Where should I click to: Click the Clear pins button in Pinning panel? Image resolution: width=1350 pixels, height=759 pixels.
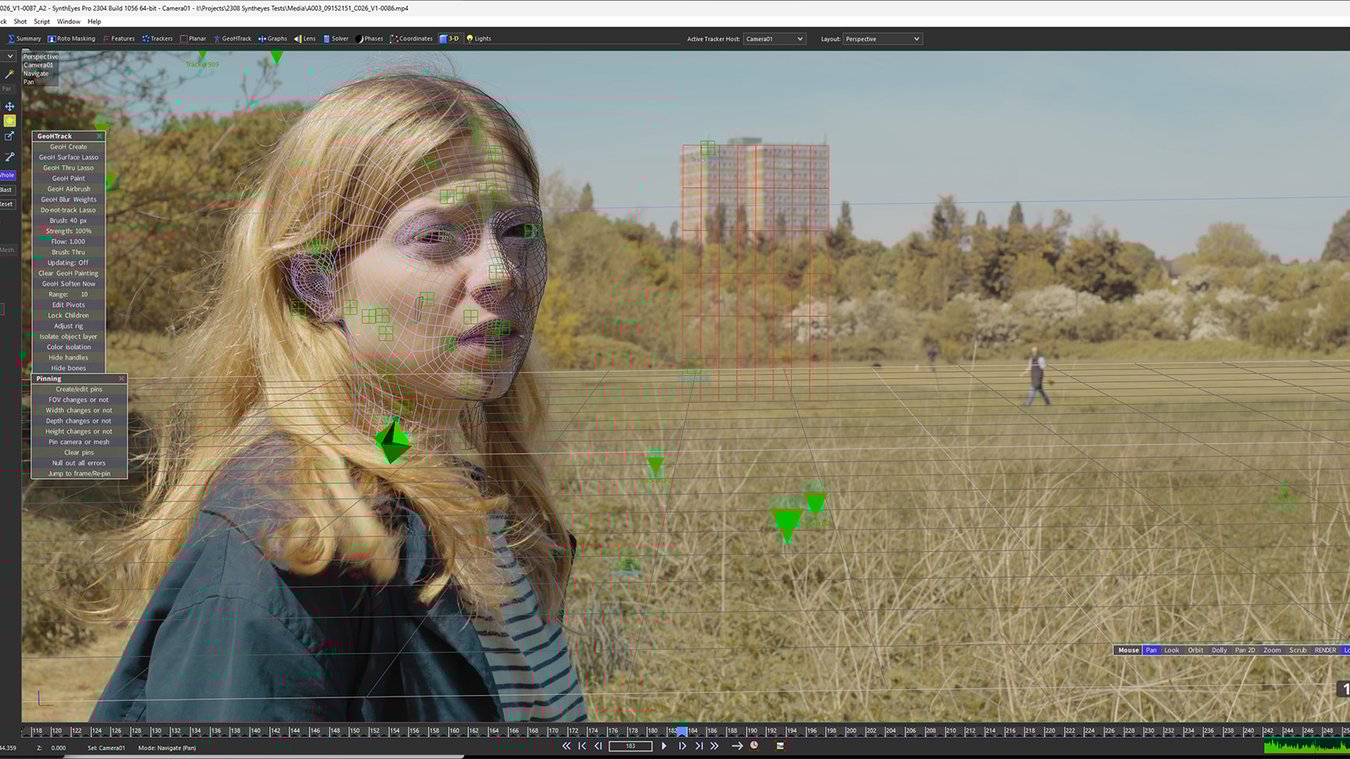click(x=78, y=452)
